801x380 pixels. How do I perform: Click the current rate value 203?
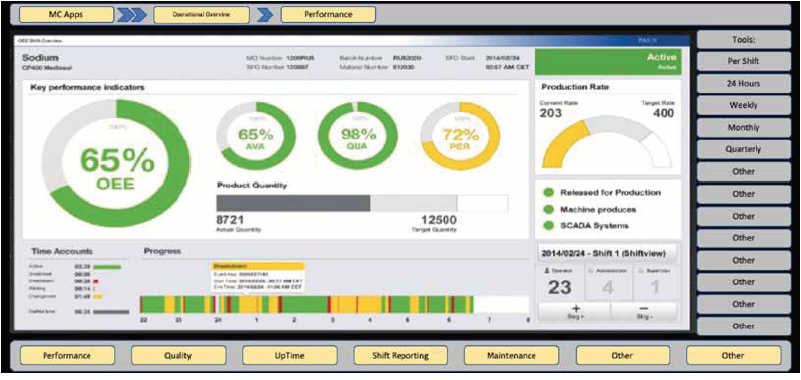(x=551, y=113)
